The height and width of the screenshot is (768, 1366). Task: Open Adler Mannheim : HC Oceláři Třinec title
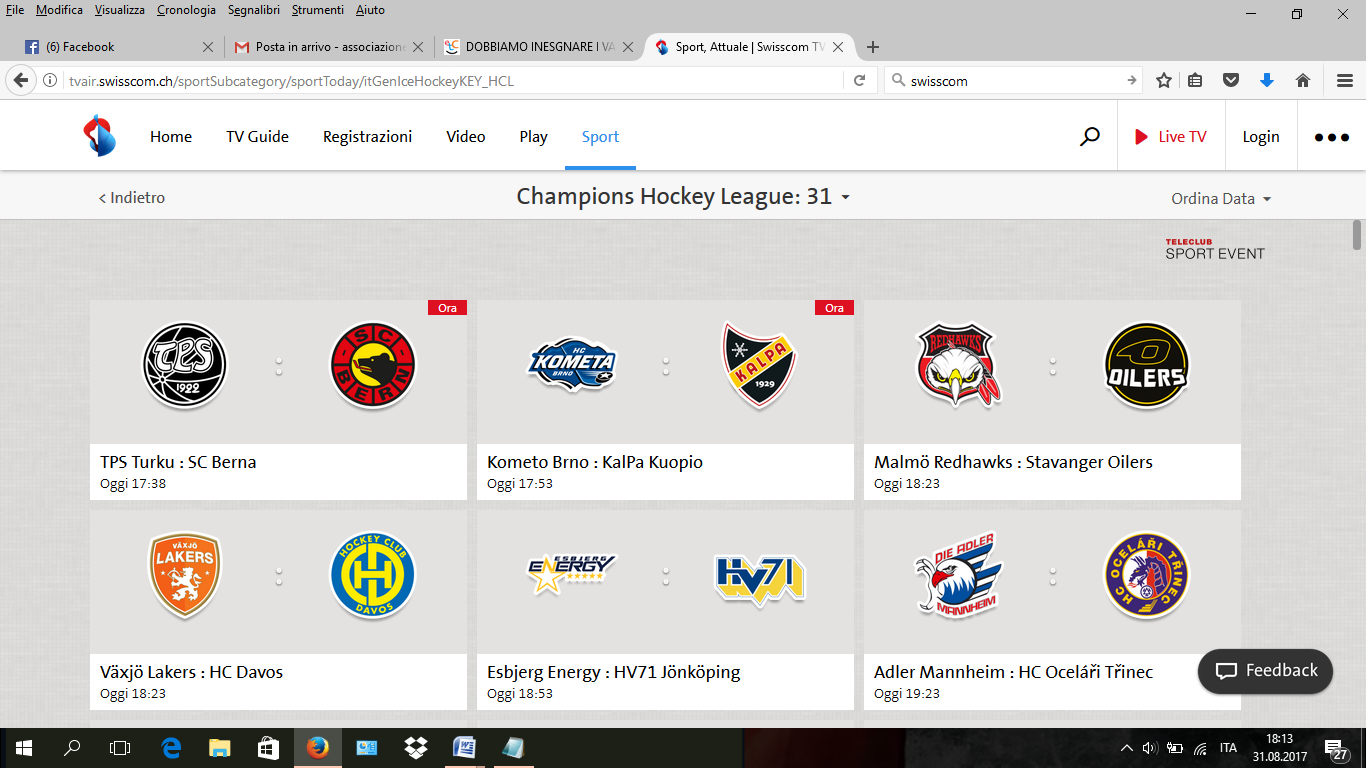[1013, 672]
